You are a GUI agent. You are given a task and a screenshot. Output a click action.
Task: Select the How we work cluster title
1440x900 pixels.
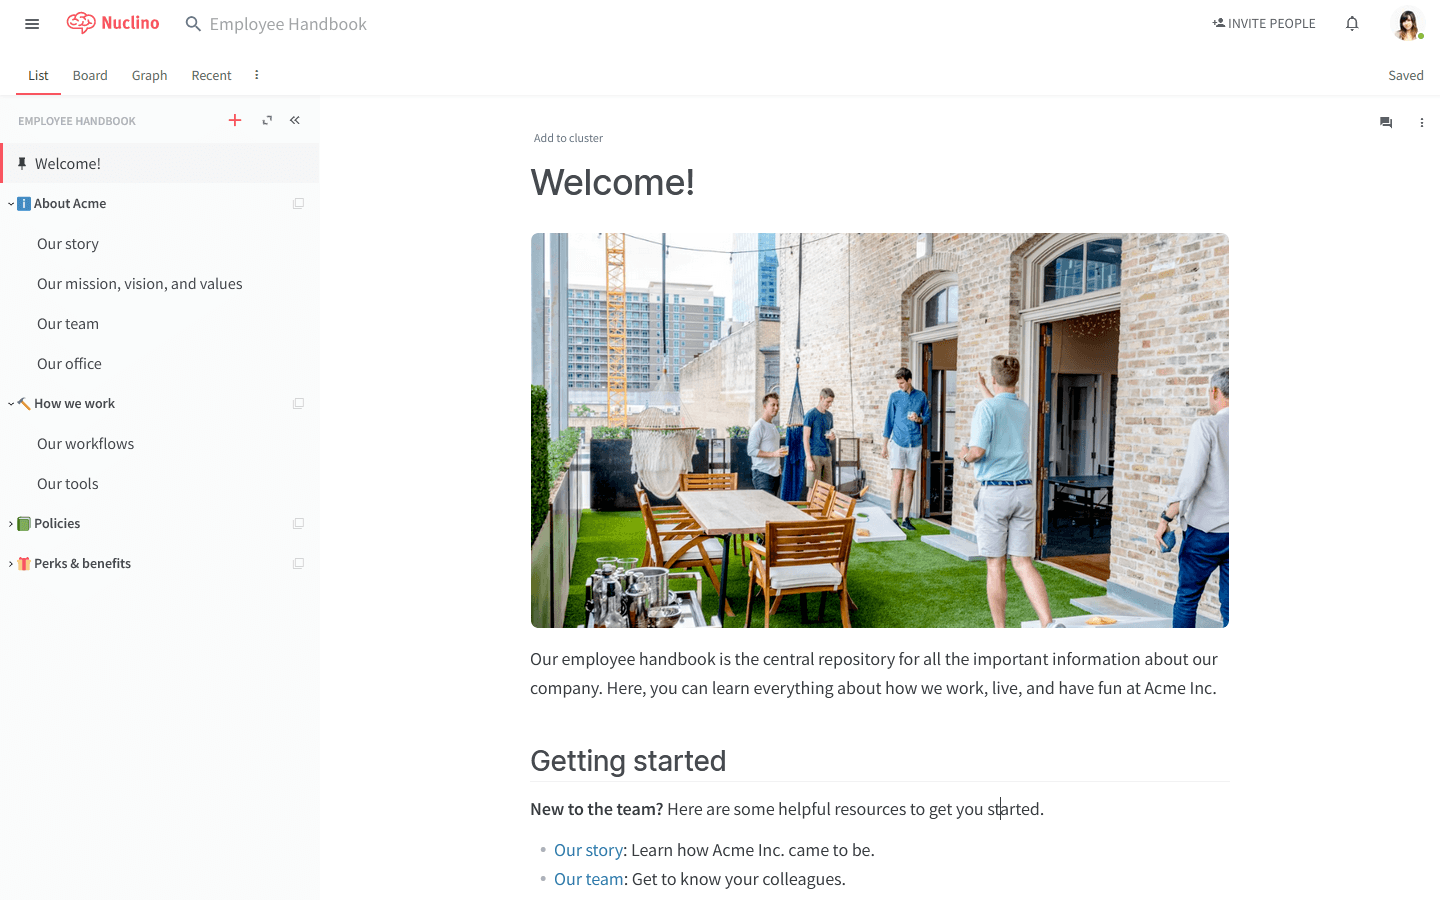pyautogui.click(x=74, y=403)
